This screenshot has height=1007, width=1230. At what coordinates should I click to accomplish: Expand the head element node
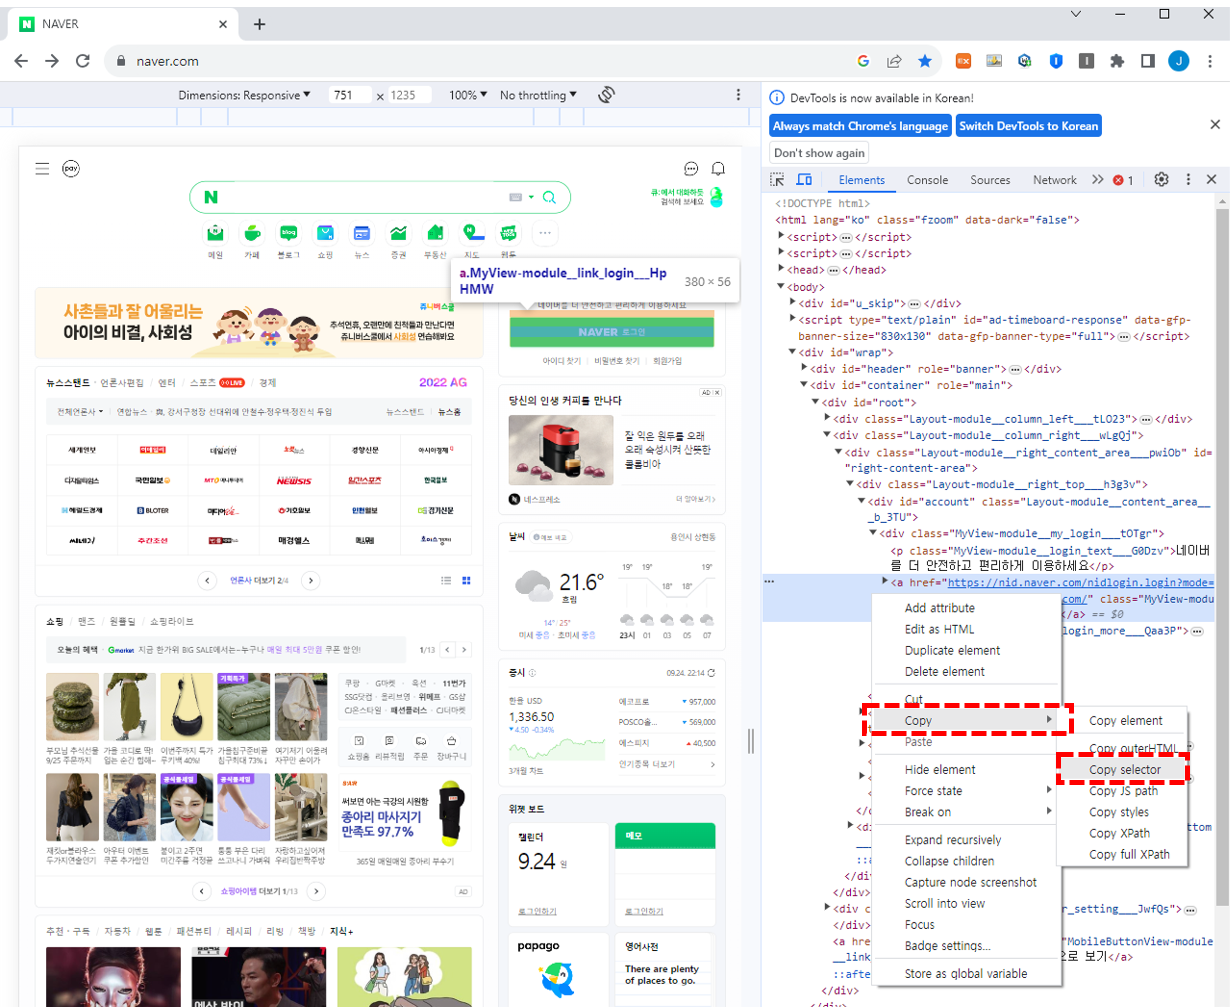tap(782, 269)
